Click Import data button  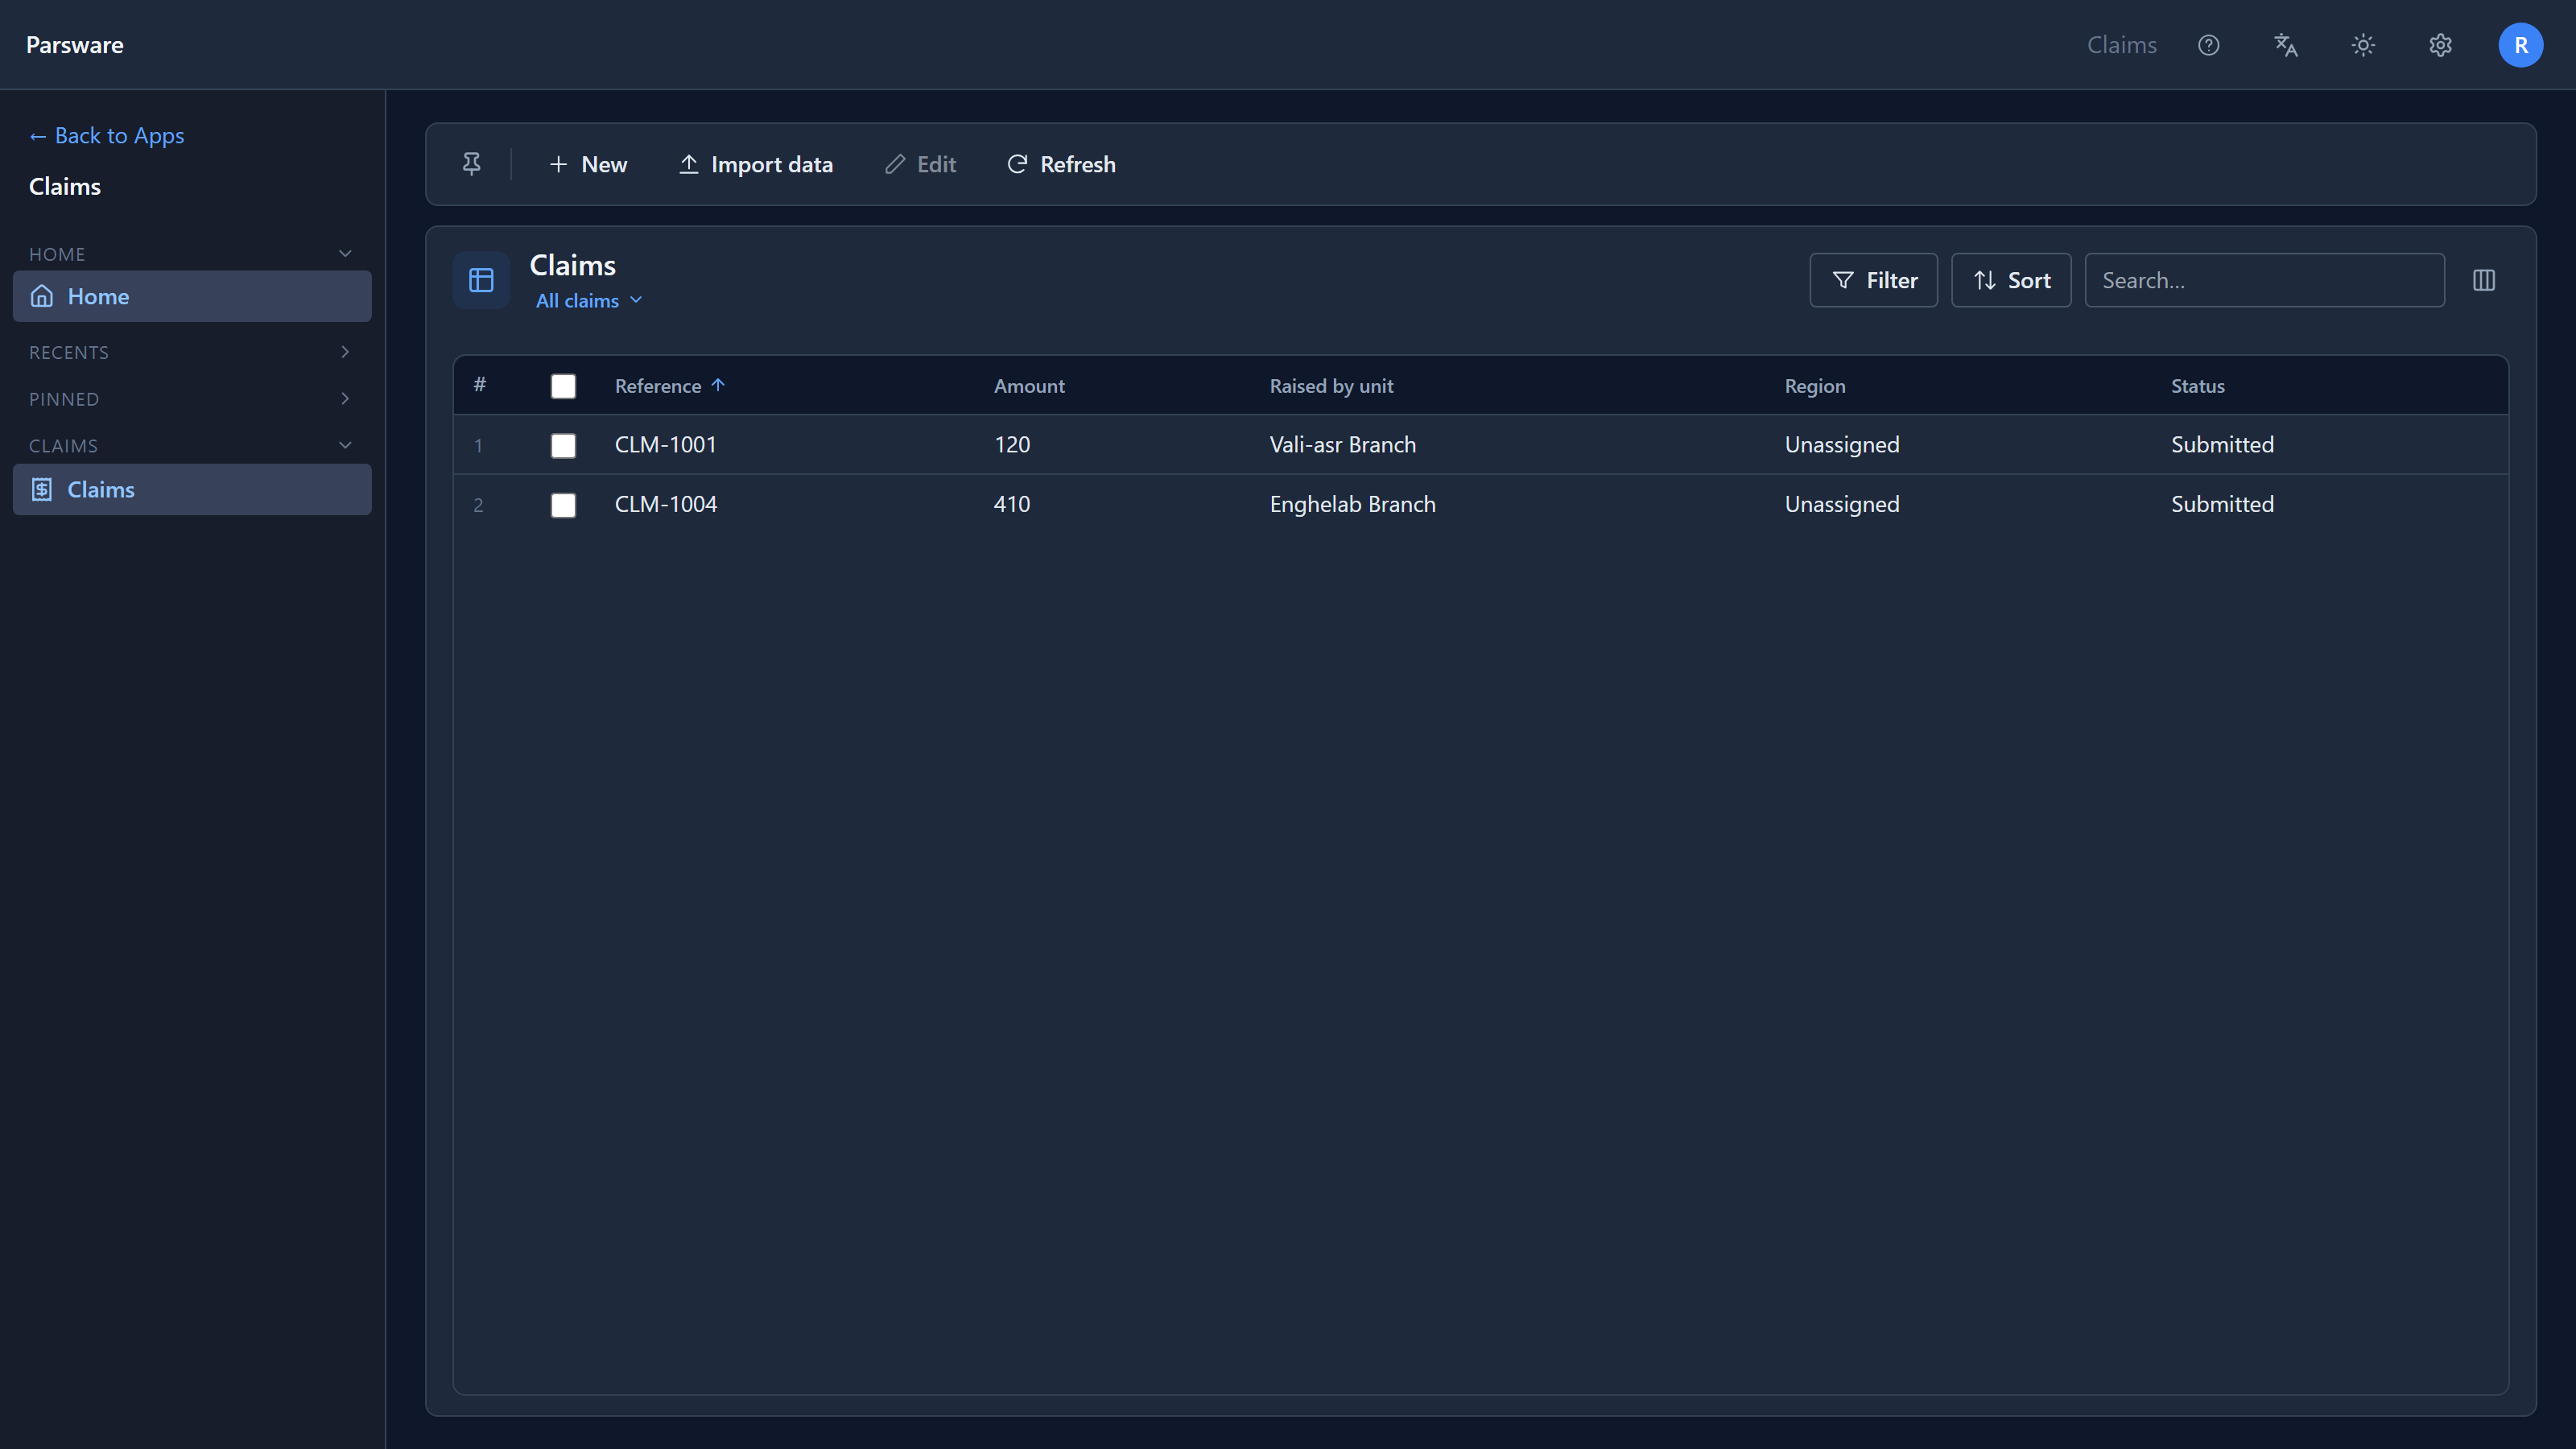(x=756, y=164)
